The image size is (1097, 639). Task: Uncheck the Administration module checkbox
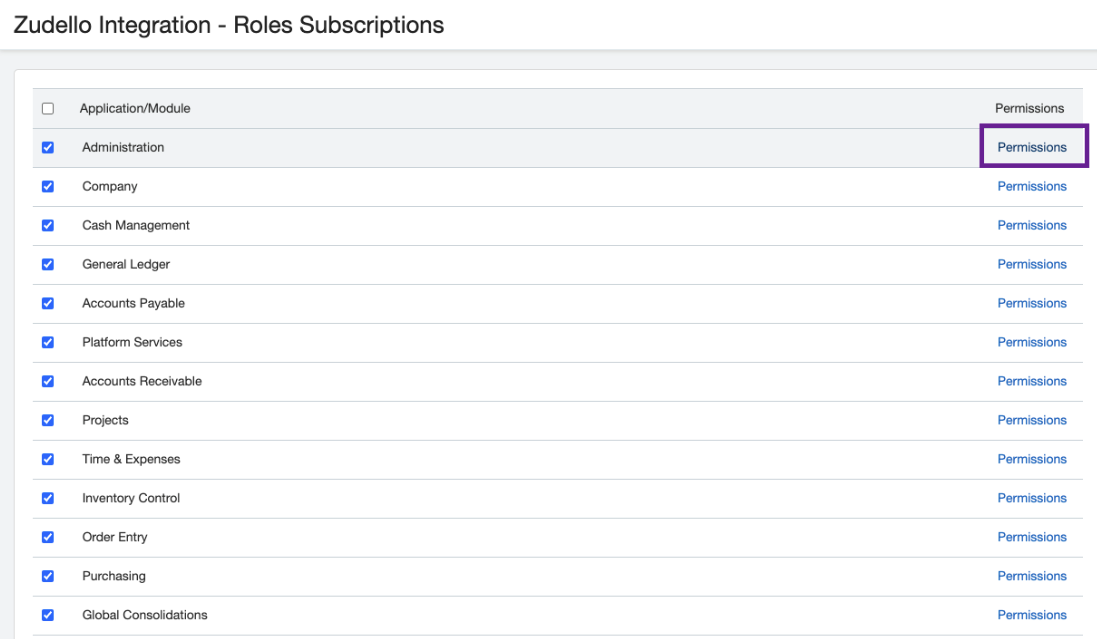(x=48, y=148)
